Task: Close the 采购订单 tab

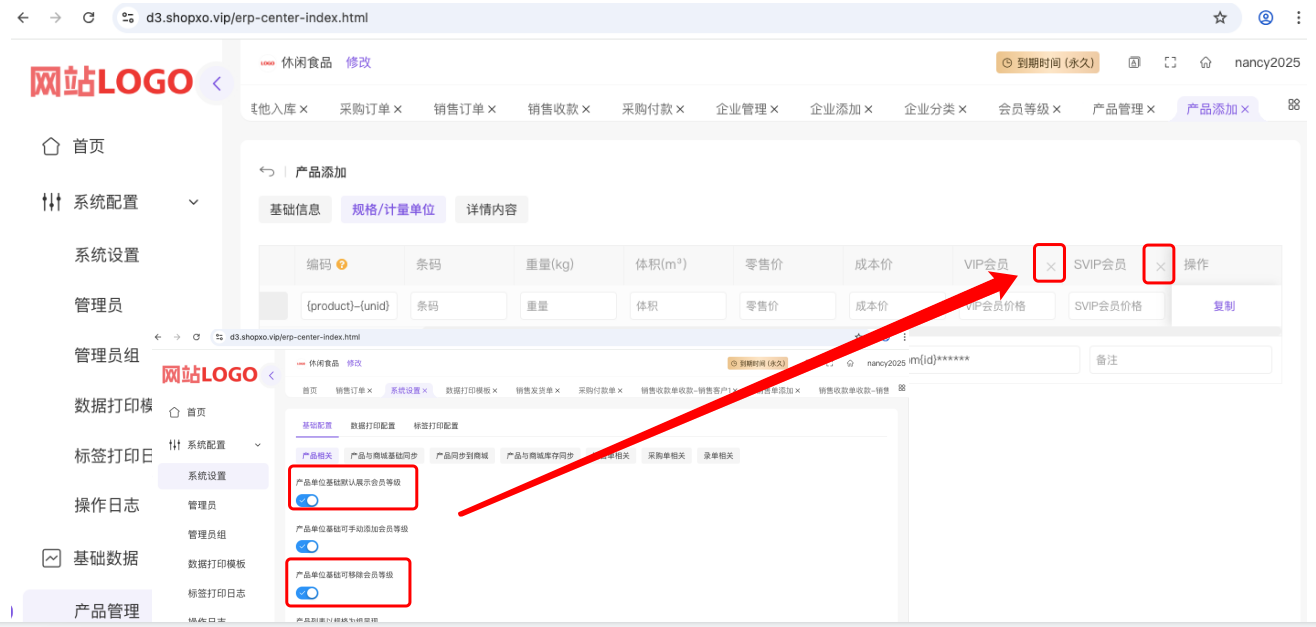Action: coord(397,109)
